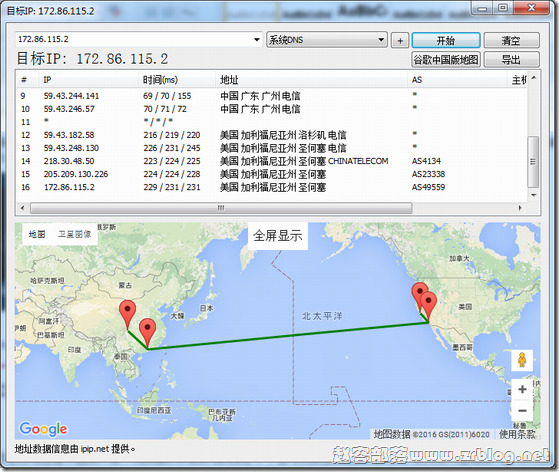The image size is (559, 472).
Task: Click the horizontal scrollbar thumb of results
Action: tap(221, 208)
